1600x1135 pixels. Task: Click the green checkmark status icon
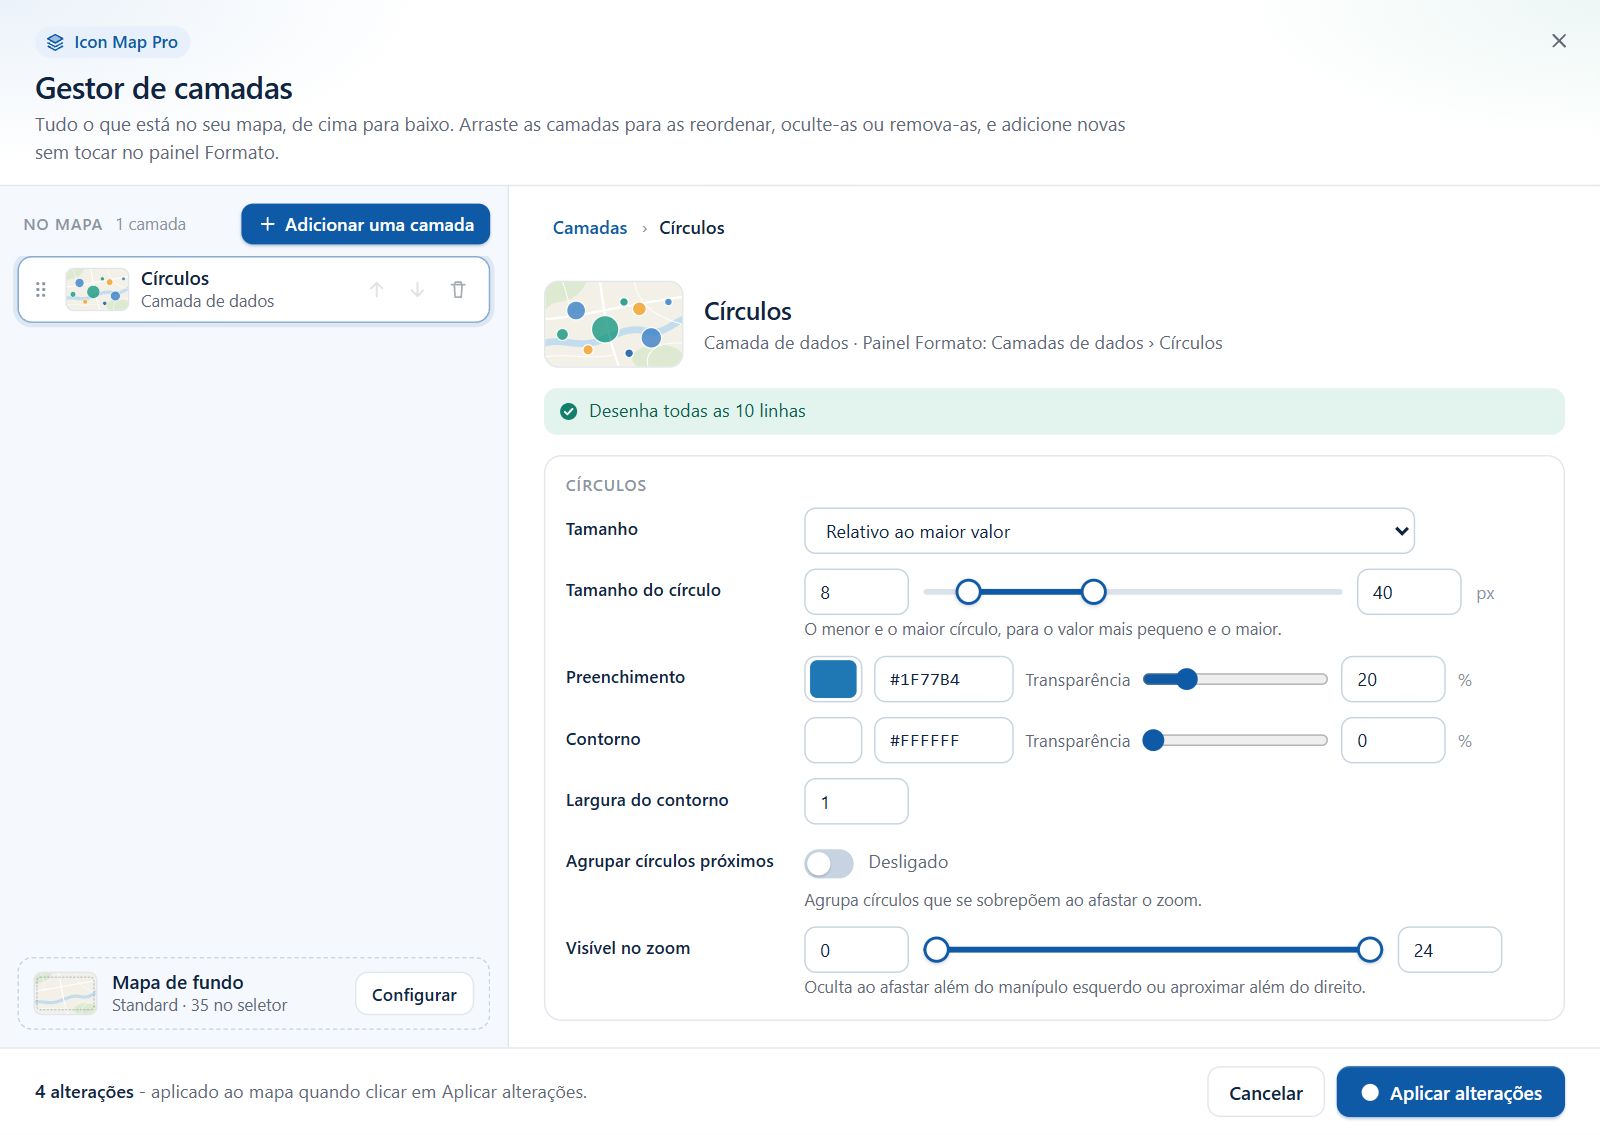569,412
